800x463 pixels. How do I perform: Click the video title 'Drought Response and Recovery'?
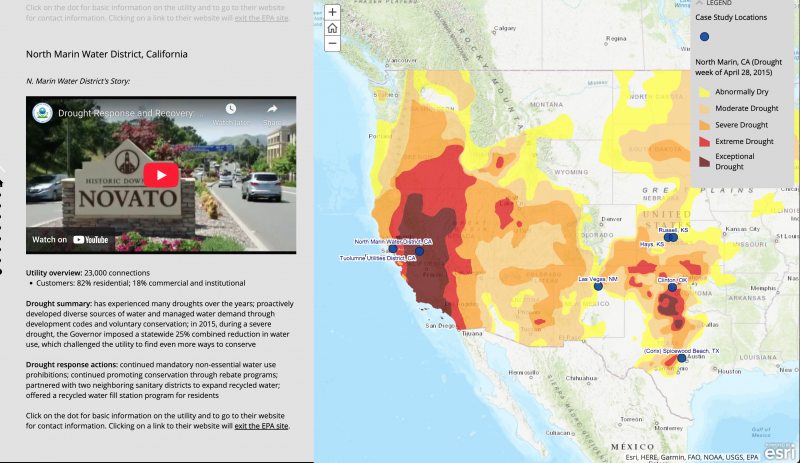pos(130,113)
